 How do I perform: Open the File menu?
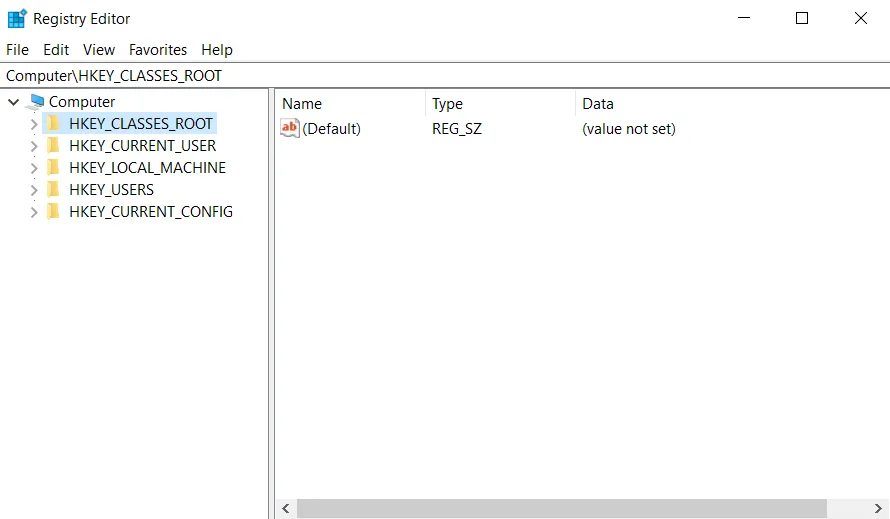[x=18, y=50]
